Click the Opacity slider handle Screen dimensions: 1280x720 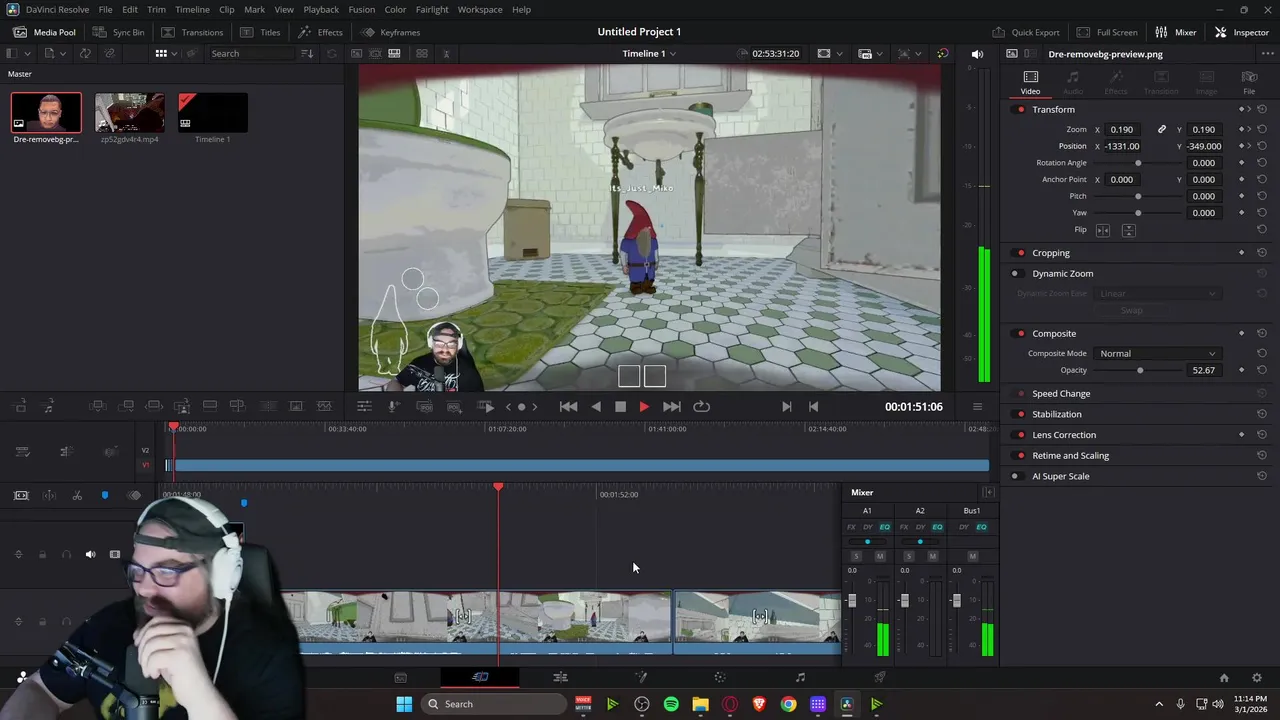(x=1140, y=370)
